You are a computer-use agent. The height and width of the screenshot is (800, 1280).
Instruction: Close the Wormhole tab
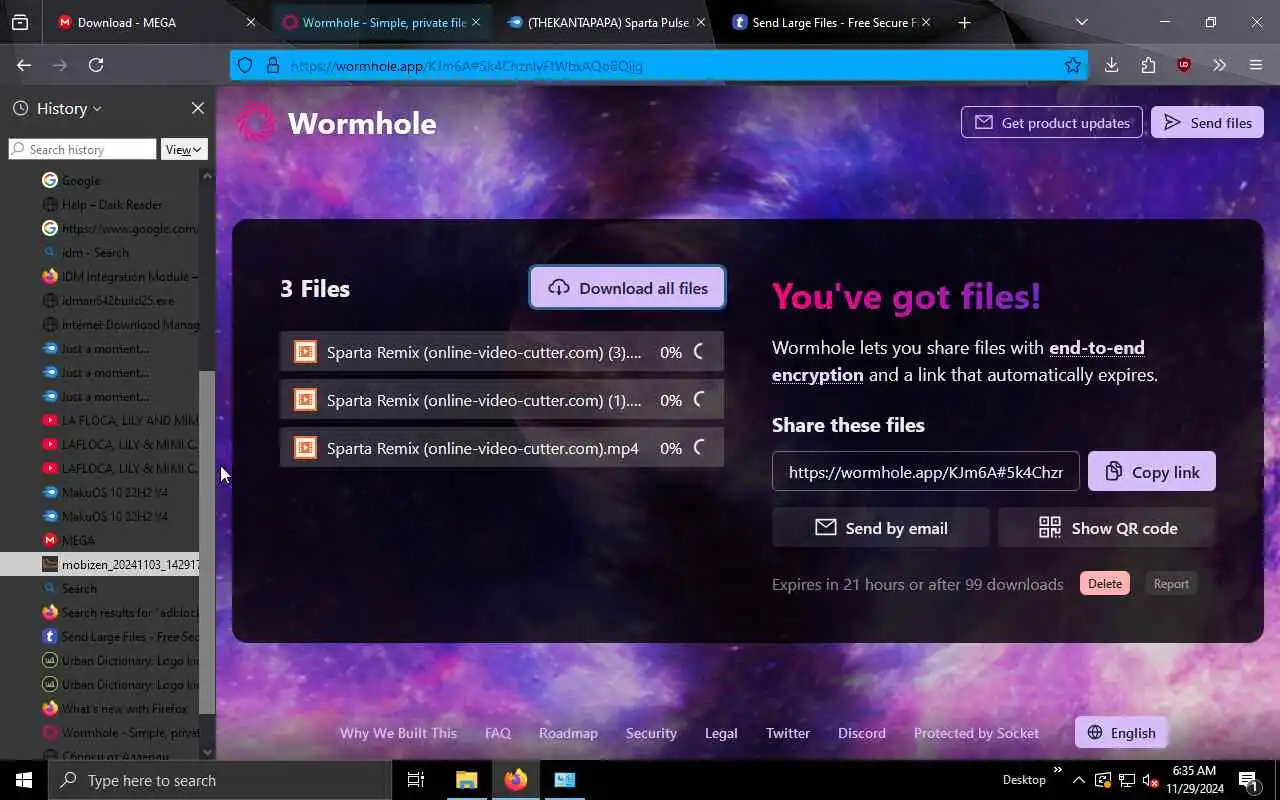(476, 22)
